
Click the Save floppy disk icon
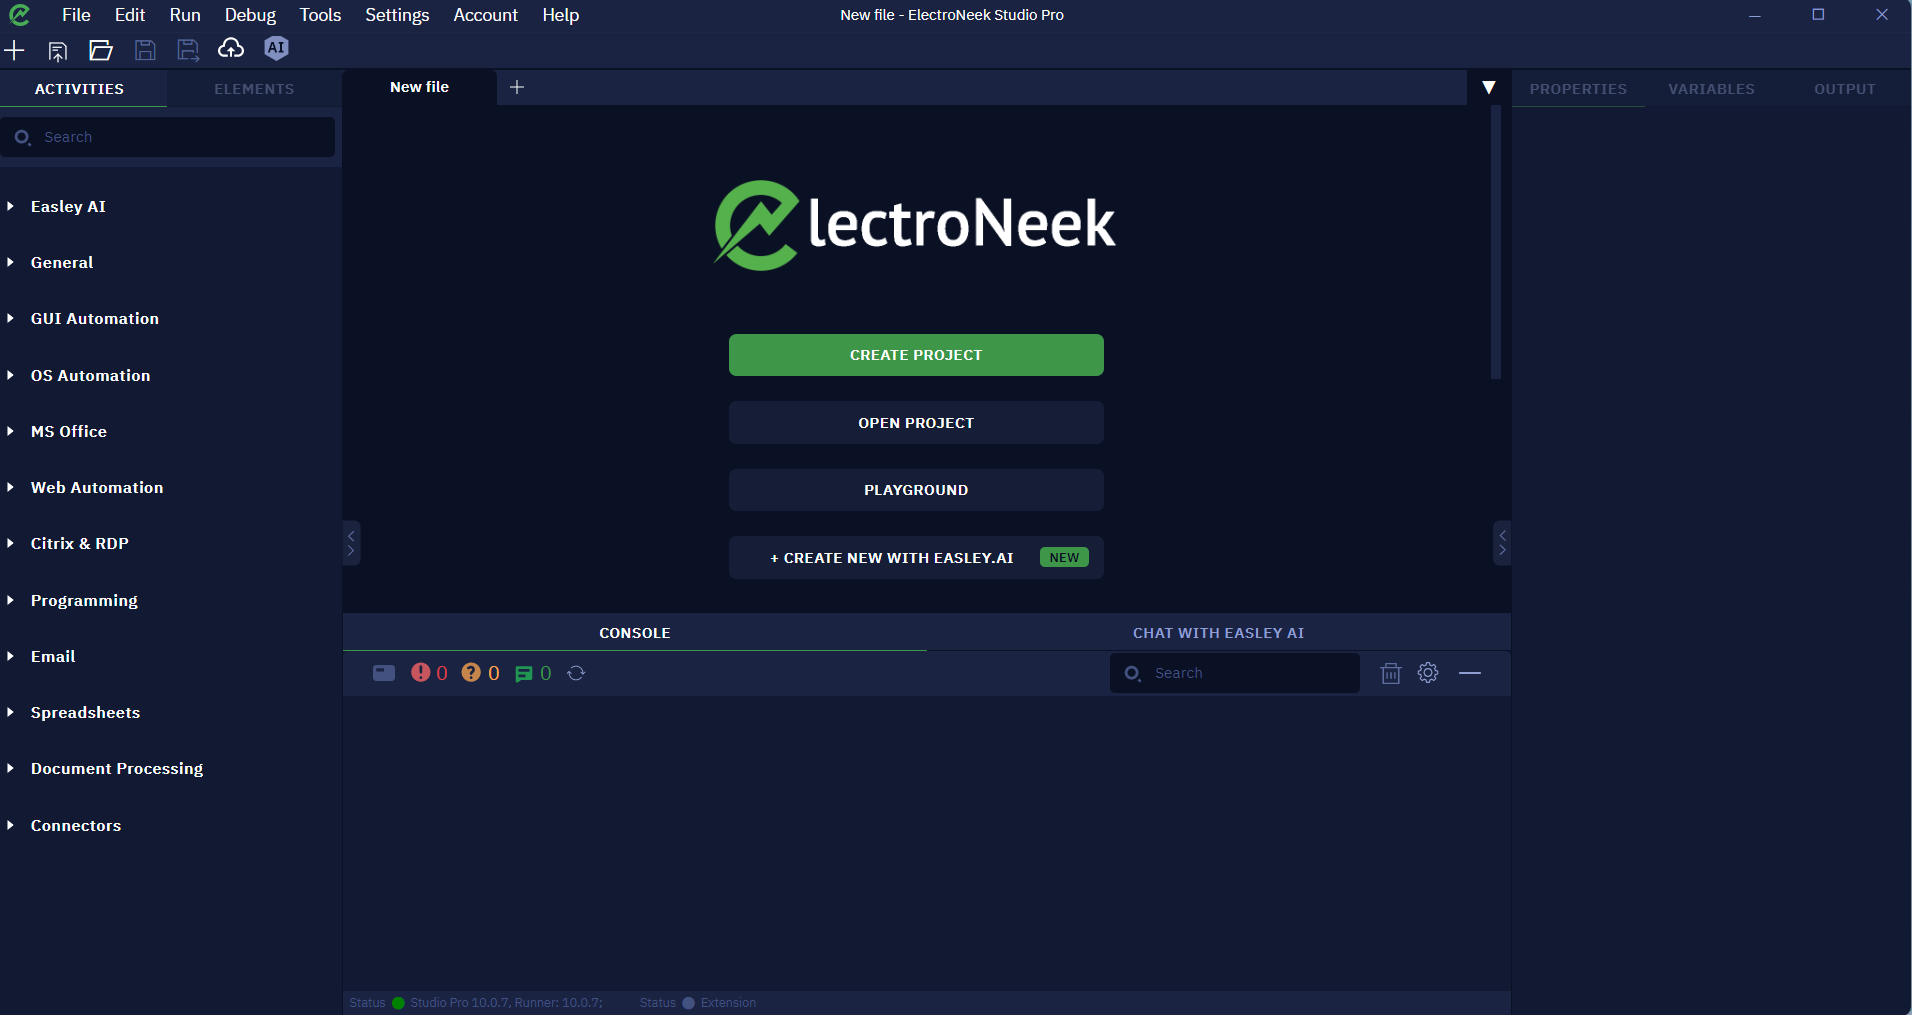click(x=145, y=50)
